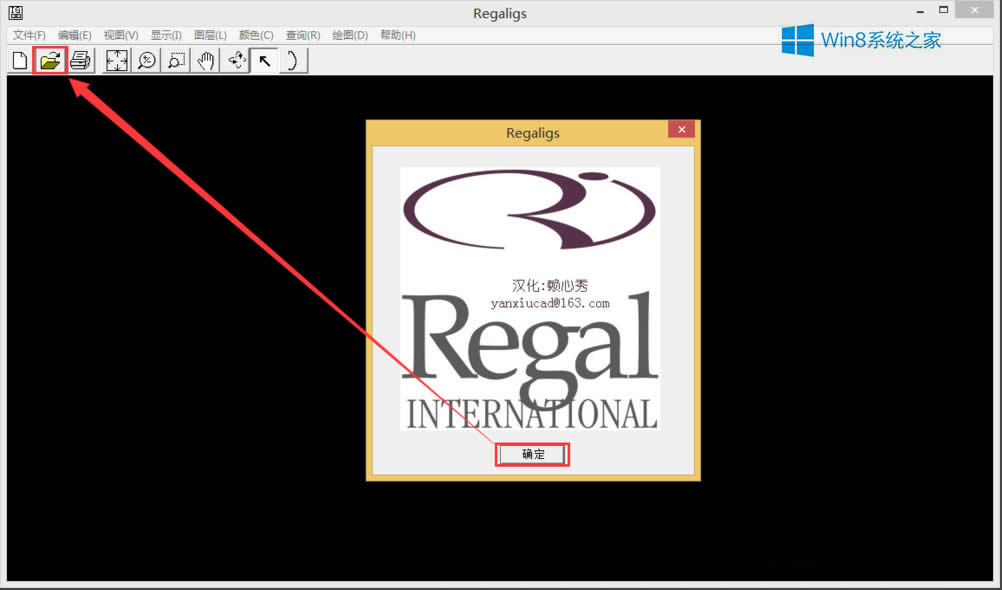The width and height of the screenshot is (1002, 590).
Task: Click the Print toolbar icon
Action: coord(81,61)
